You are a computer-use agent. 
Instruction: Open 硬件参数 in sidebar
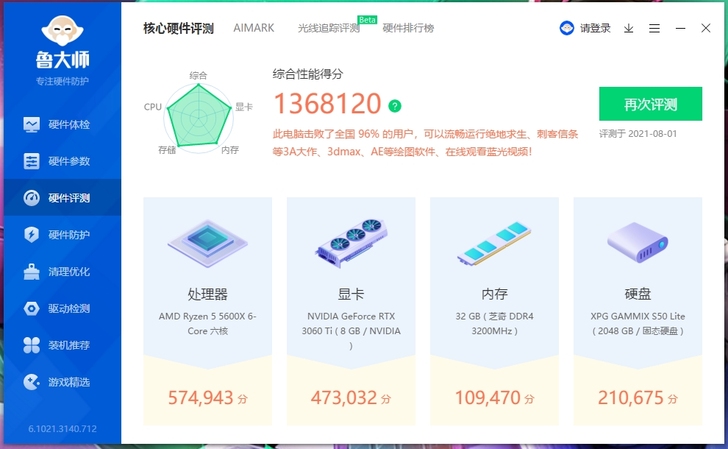(x=62, y=161)
